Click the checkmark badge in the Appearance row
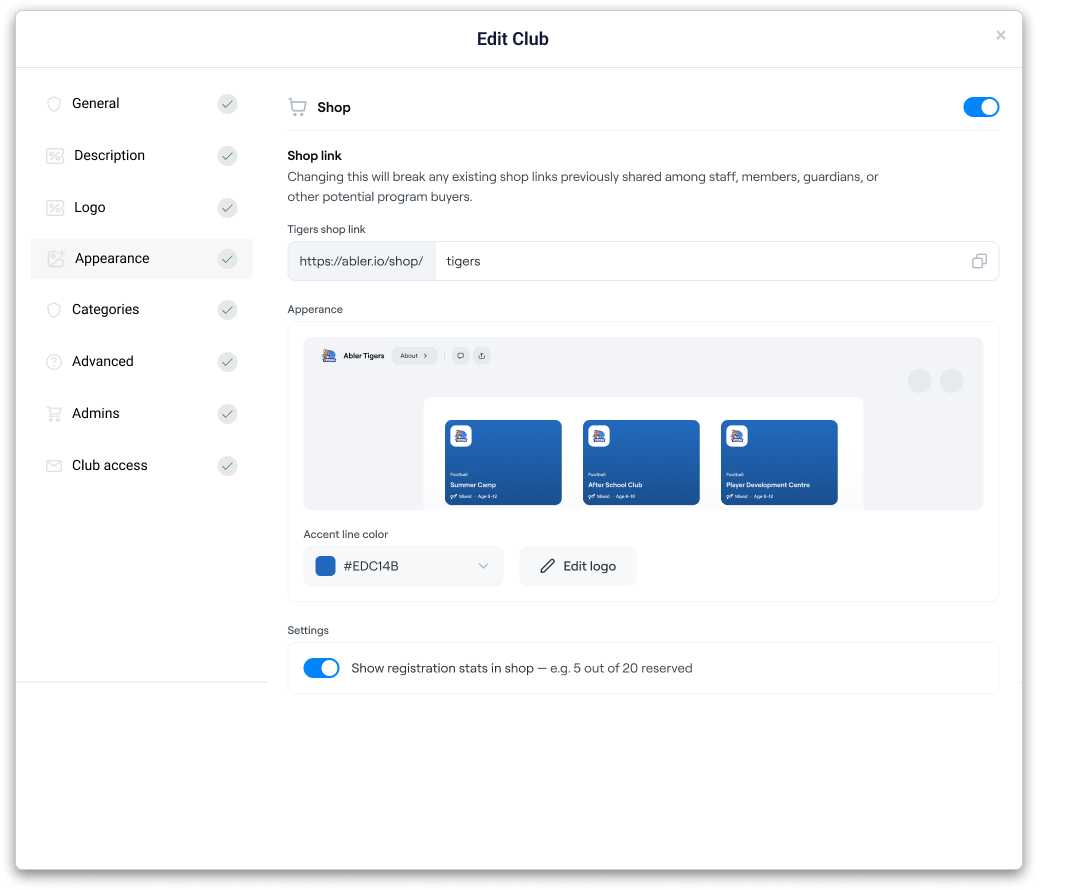 tap(228, 259)
